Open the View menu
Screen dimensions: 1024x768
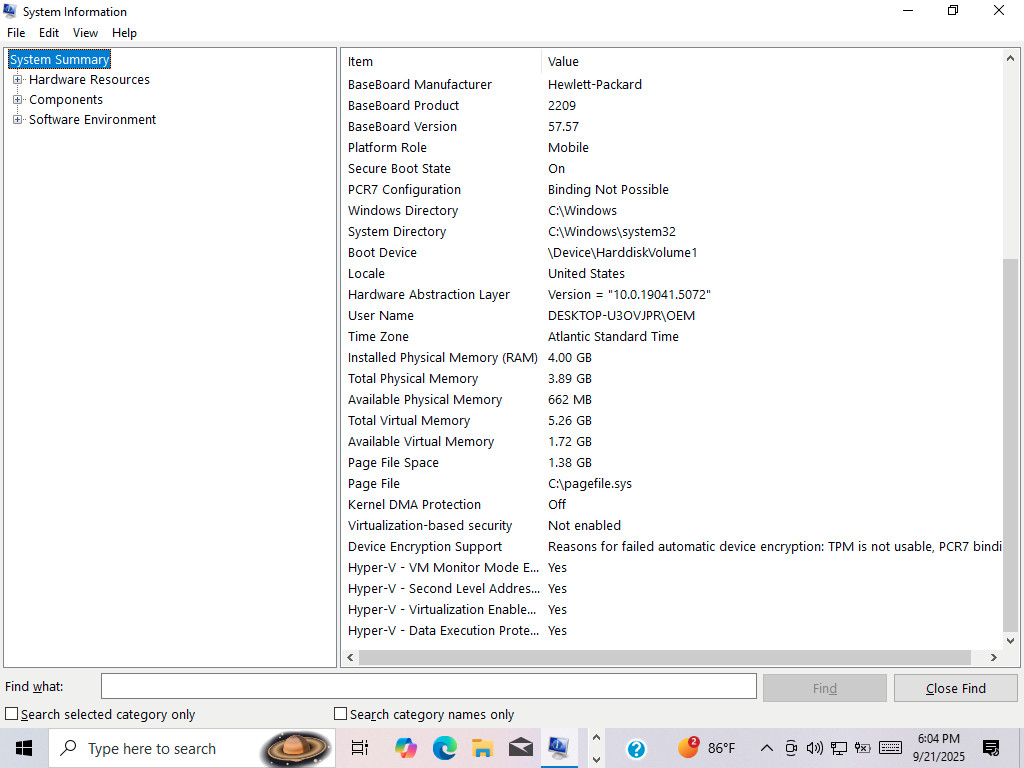pyautogui.click(x=86, y=33)
